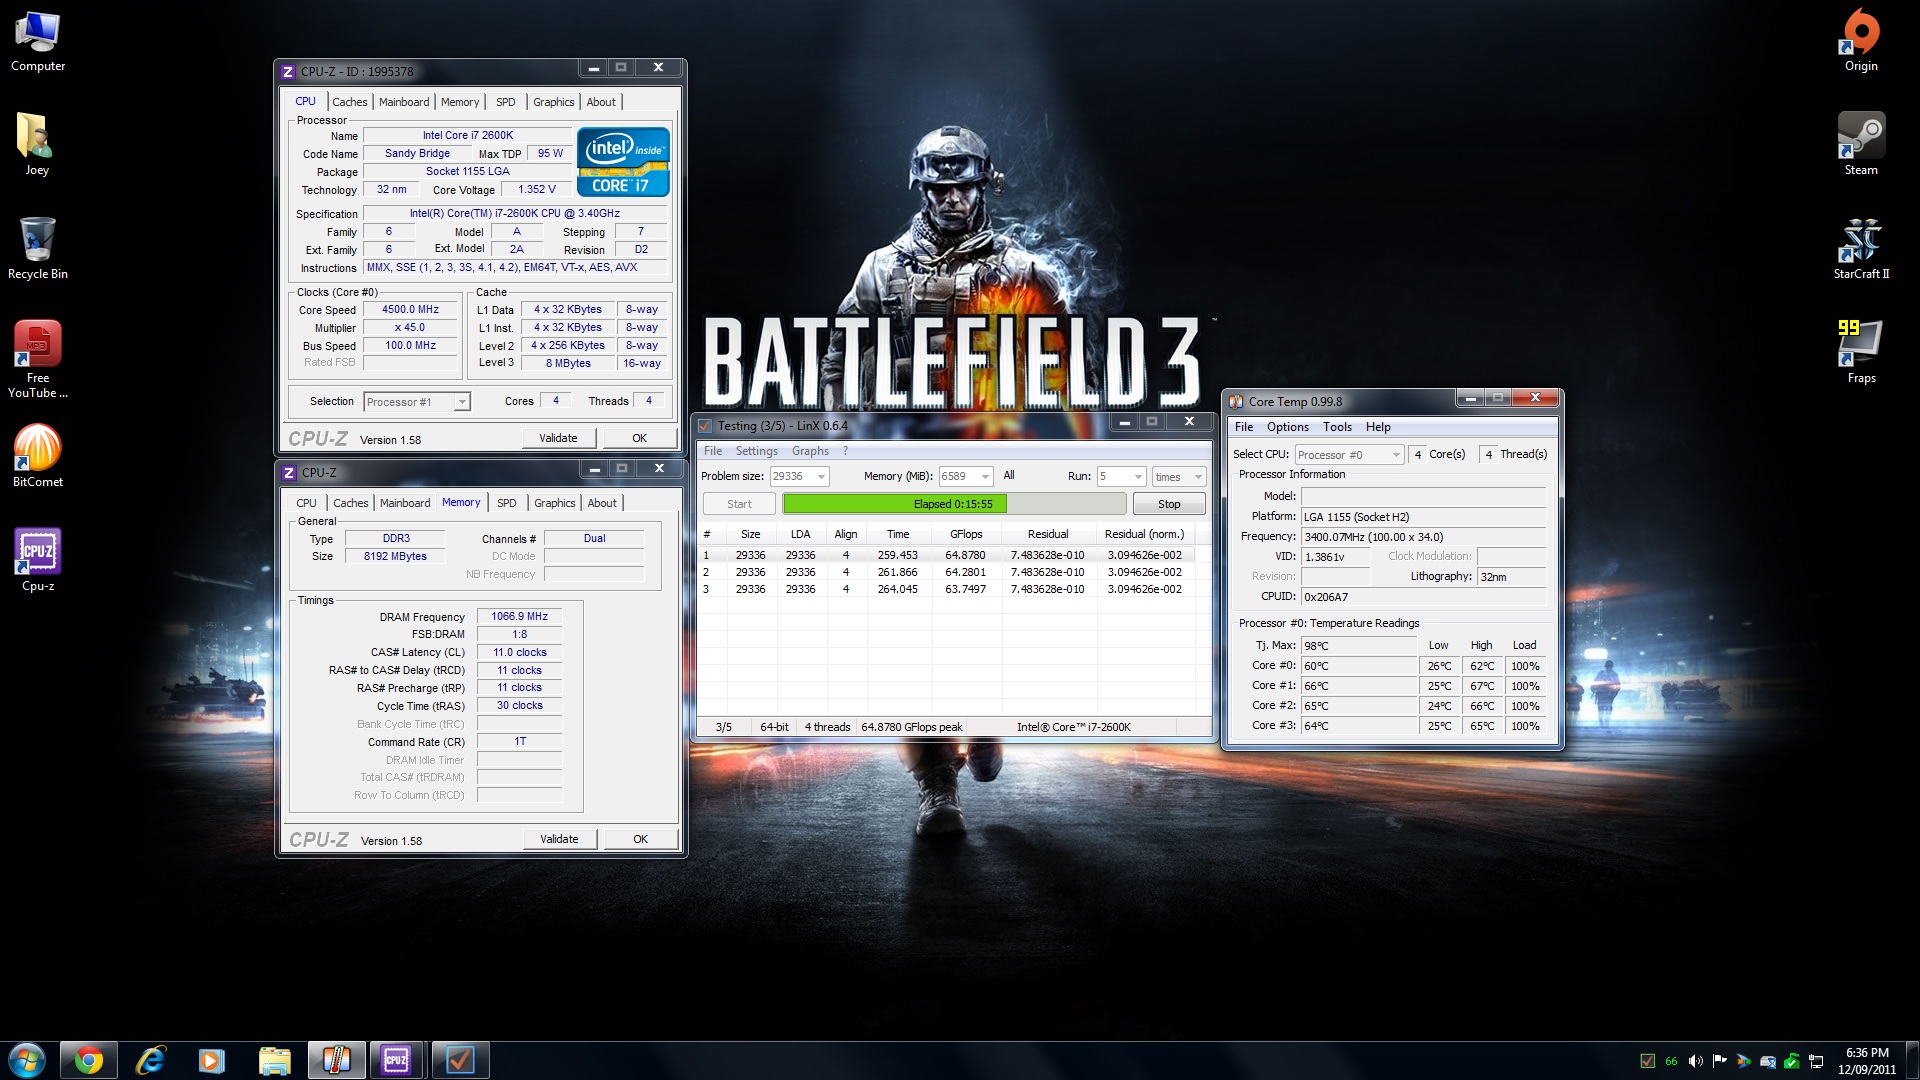This screenshot has height=1080, width=1920.
Task: Click the Core Speed 4500.0 MHz field
Action: [x=410, y=310]
